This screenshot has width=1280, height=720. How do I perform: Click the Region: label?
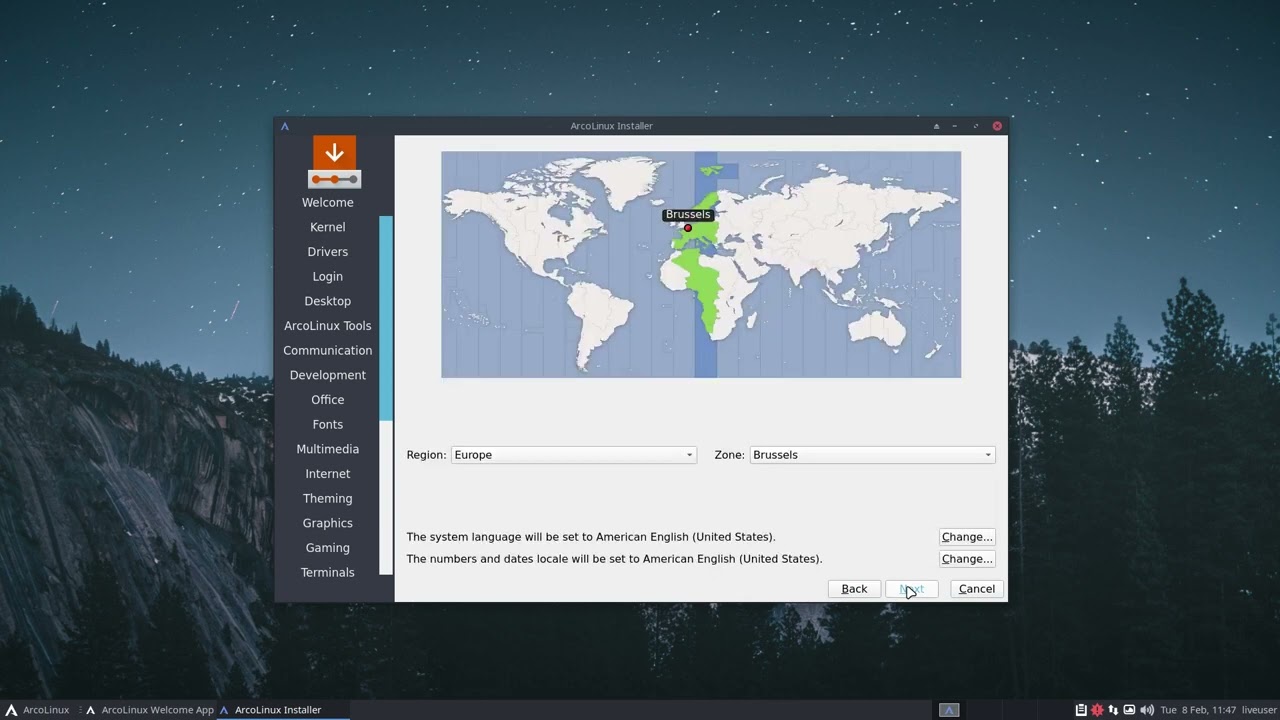[426, 455]
